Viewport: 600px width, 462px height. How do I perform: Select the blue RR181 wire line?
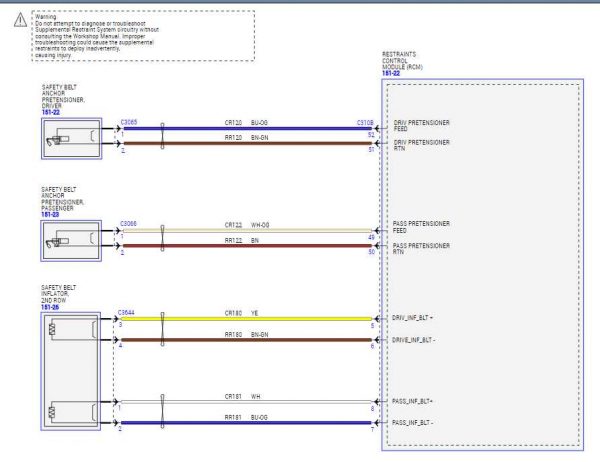tap(246, 423)
